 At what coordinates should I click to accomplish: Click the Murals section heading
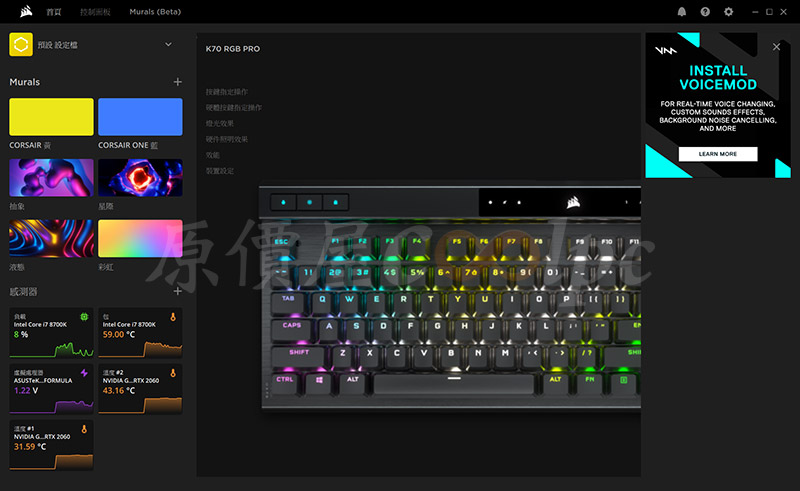pyautogui.click(x=24, y=82)
